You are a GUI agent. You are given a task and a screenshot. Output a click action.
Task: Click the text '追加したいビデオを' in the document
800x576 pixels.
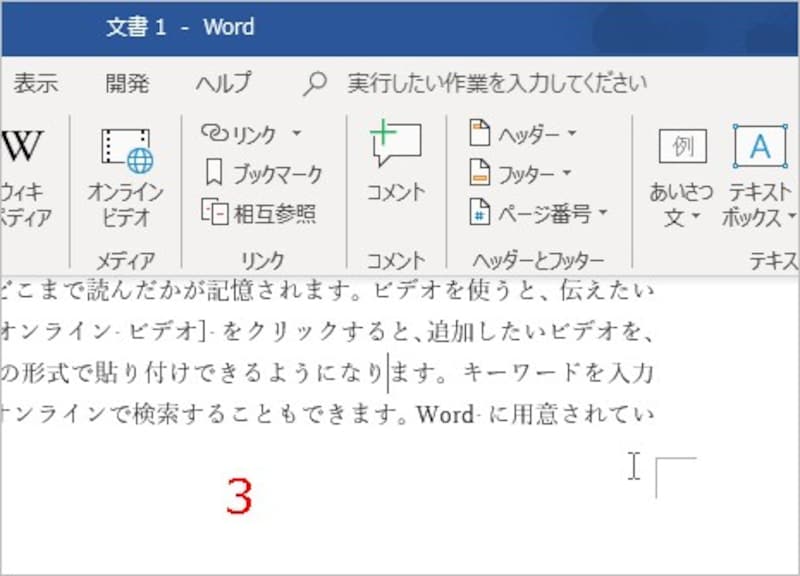534,332
